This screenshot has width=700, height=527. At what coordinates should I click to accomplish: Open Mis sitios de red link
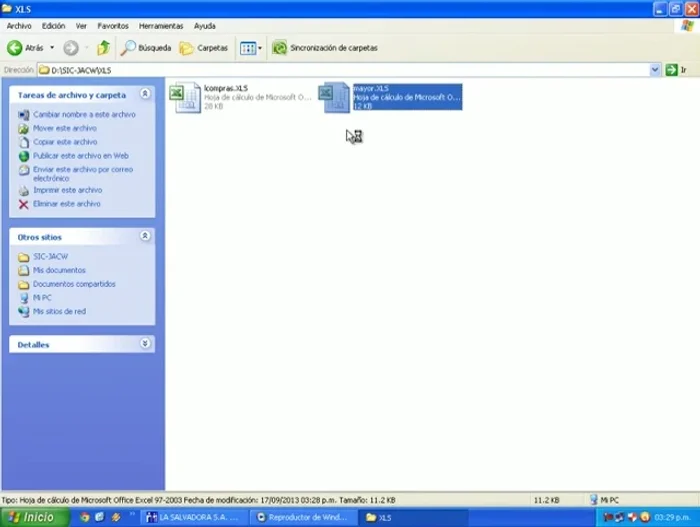(59, 311)
